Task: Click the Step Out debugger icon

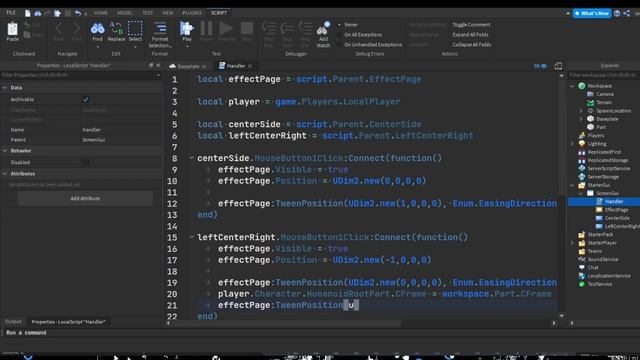Action: (305, 29)
